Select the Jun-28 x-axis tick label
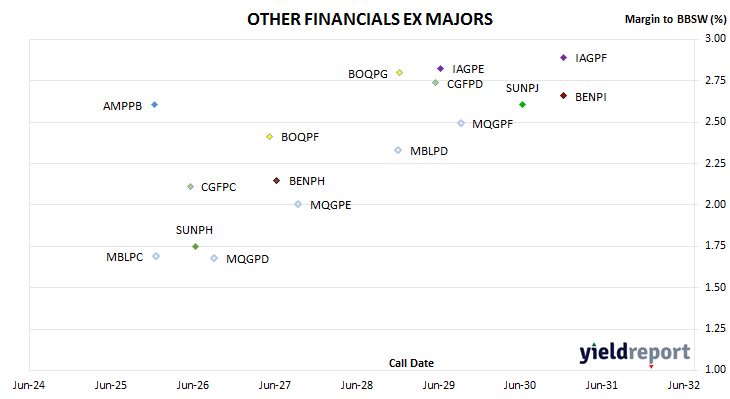 coord(357,385)
